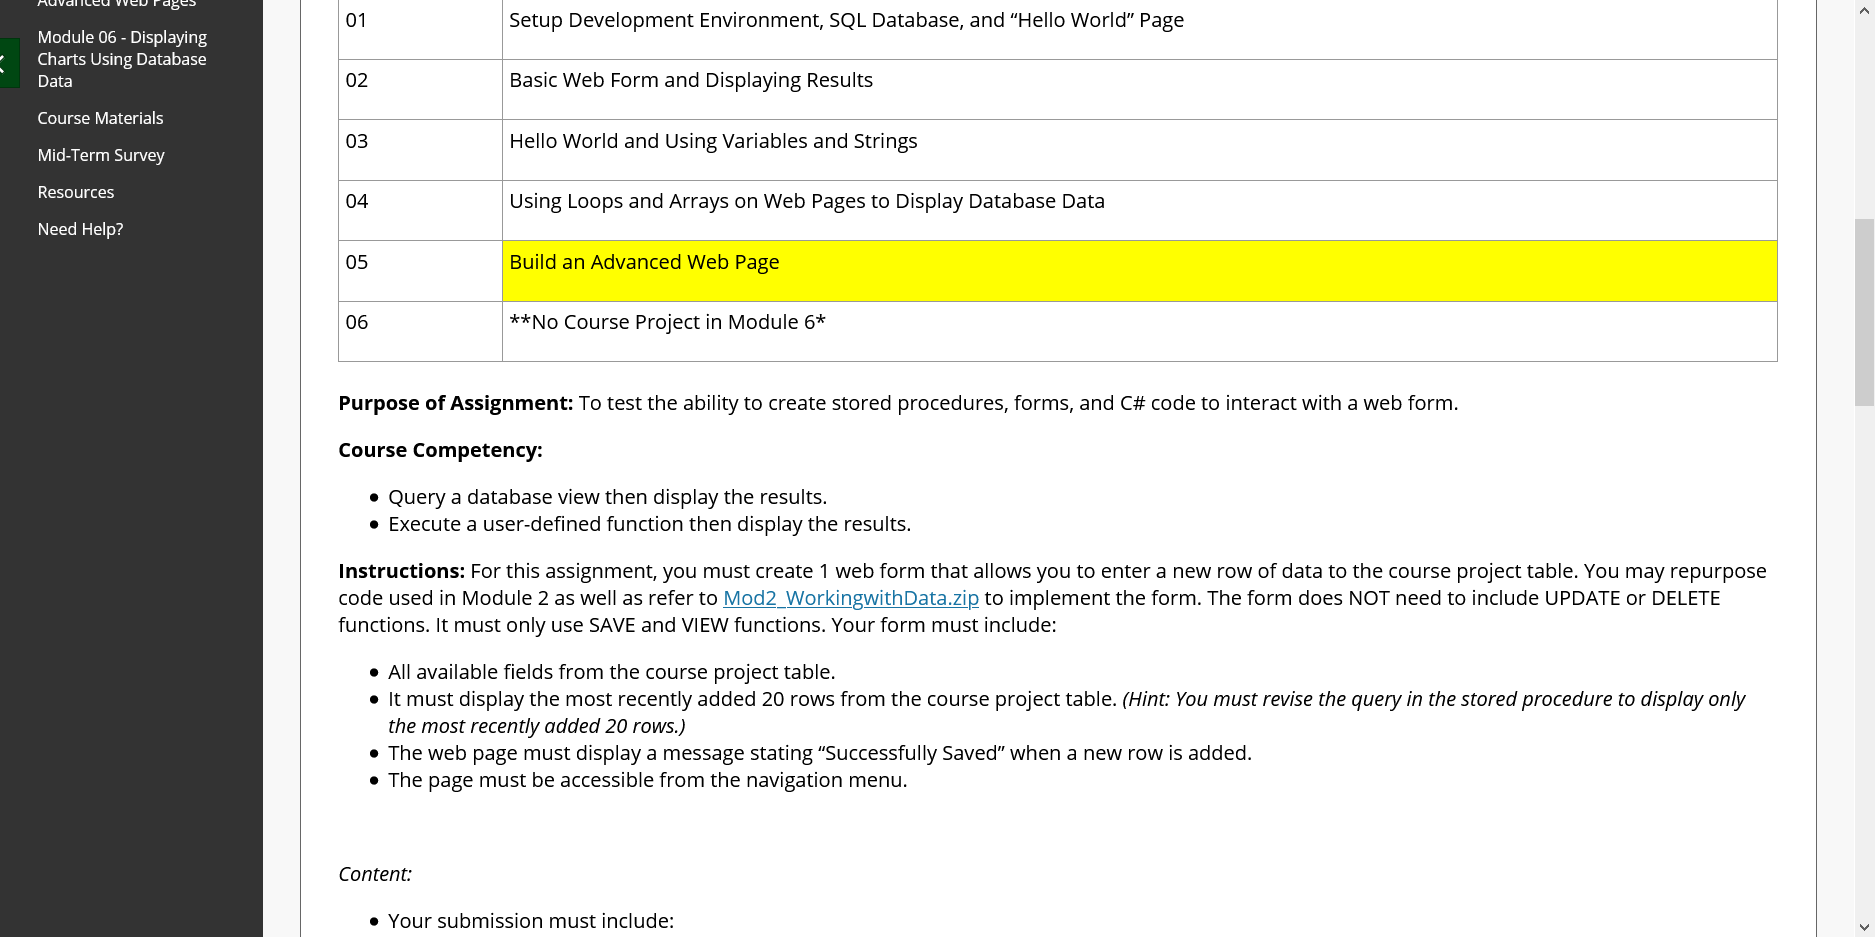Select Advanced Web Pages at sidebar top
1875x937 pixels.
click(x=116, y=5)
